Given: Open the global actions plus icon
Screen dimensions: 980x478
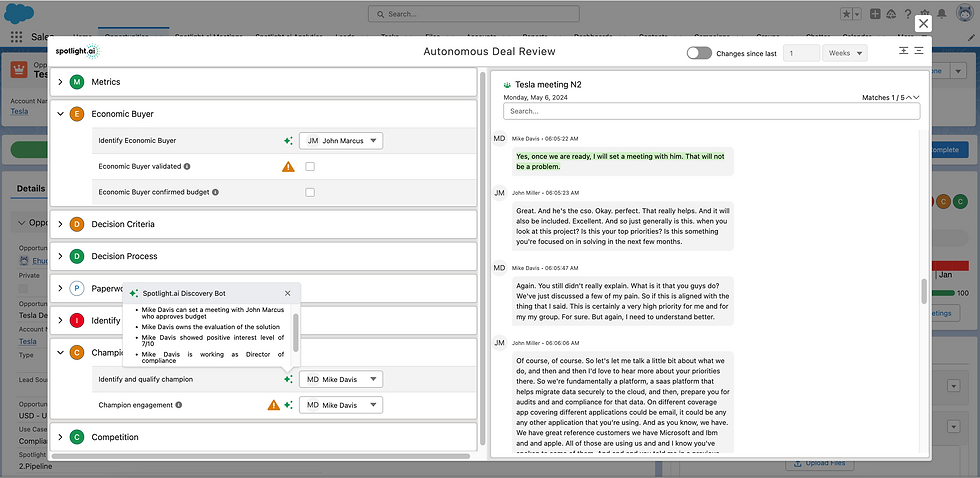Looking at the screenshot, I should click(875, 14).
